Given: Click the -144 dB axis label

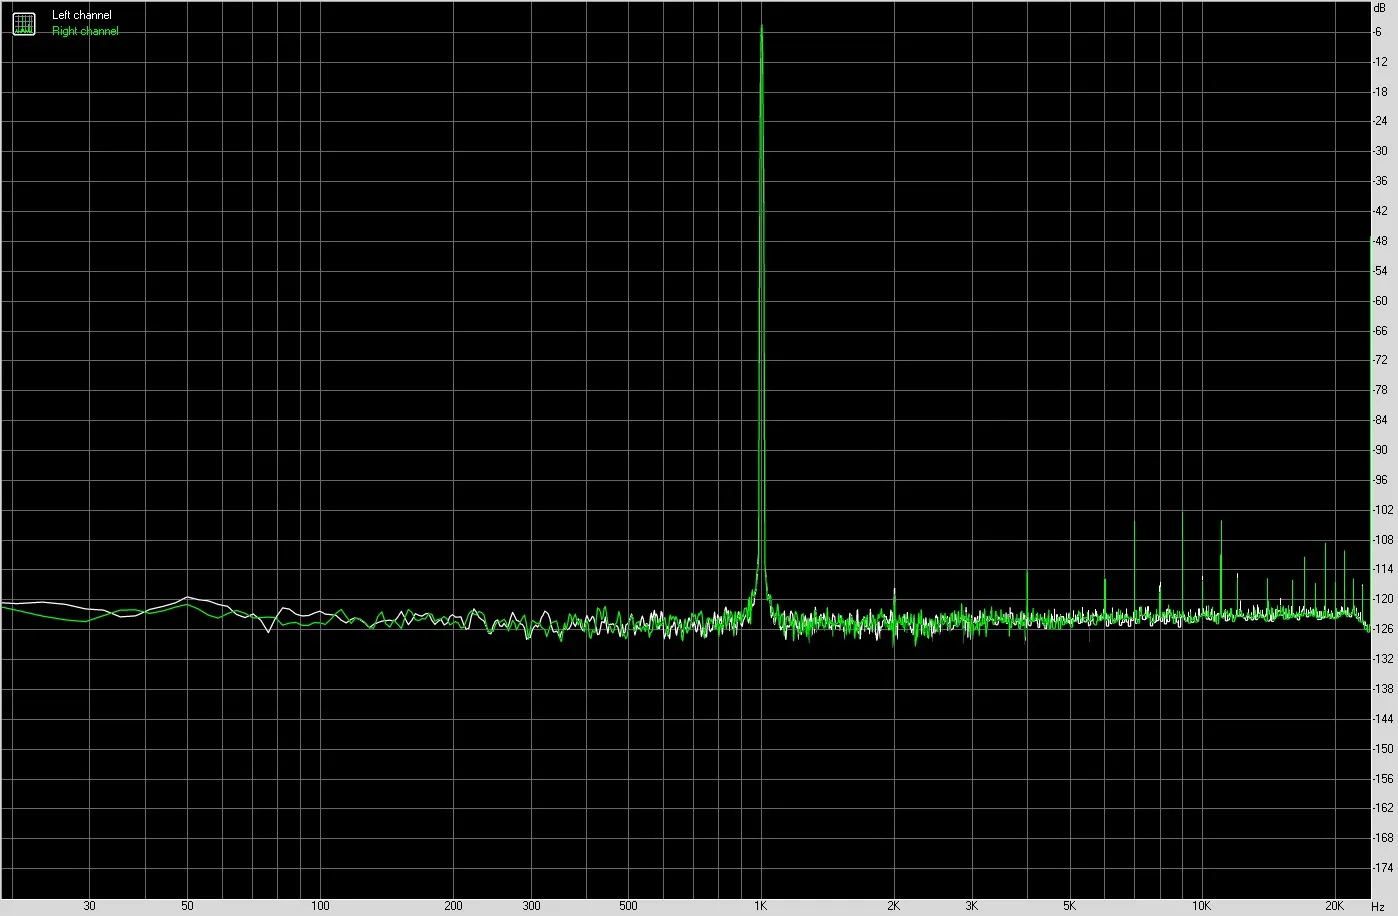Looking at the screenshot, I should pos(1382,719).
